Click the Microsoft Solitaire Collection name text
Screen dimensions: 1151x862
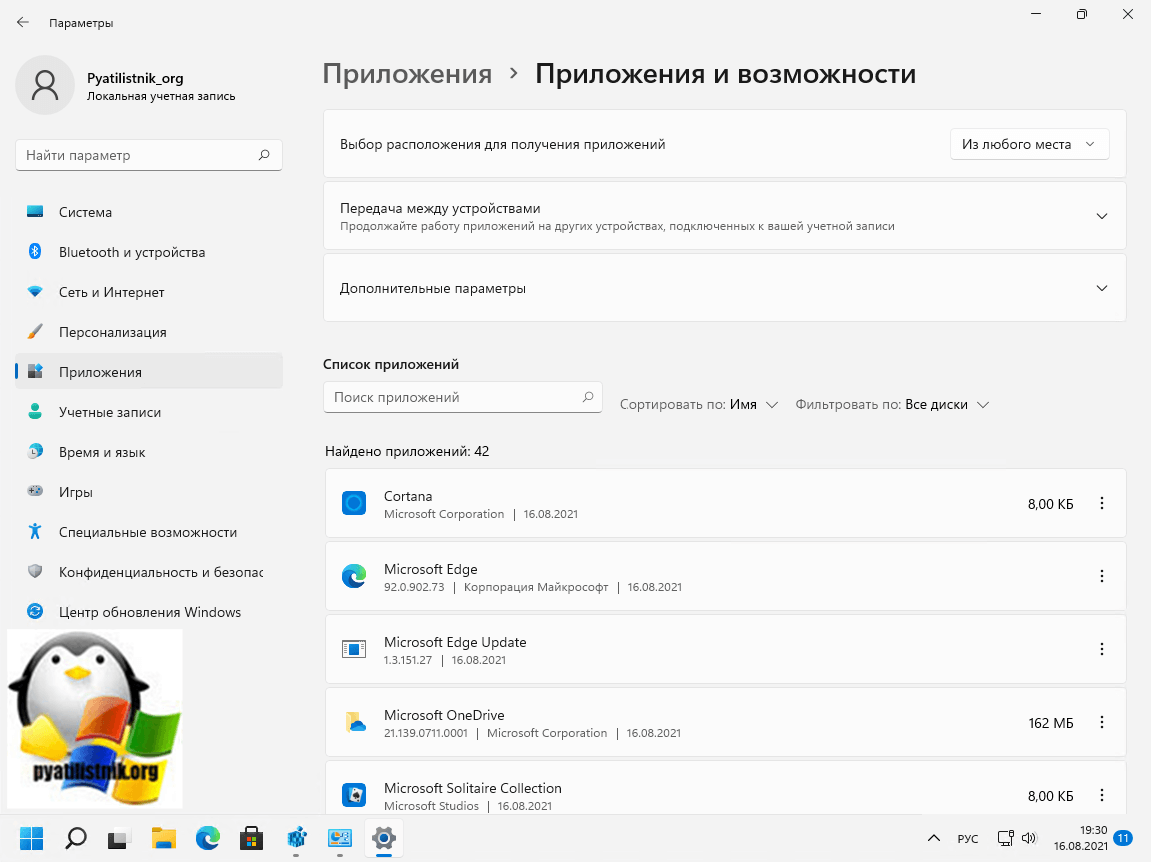[x=473, y=788]
